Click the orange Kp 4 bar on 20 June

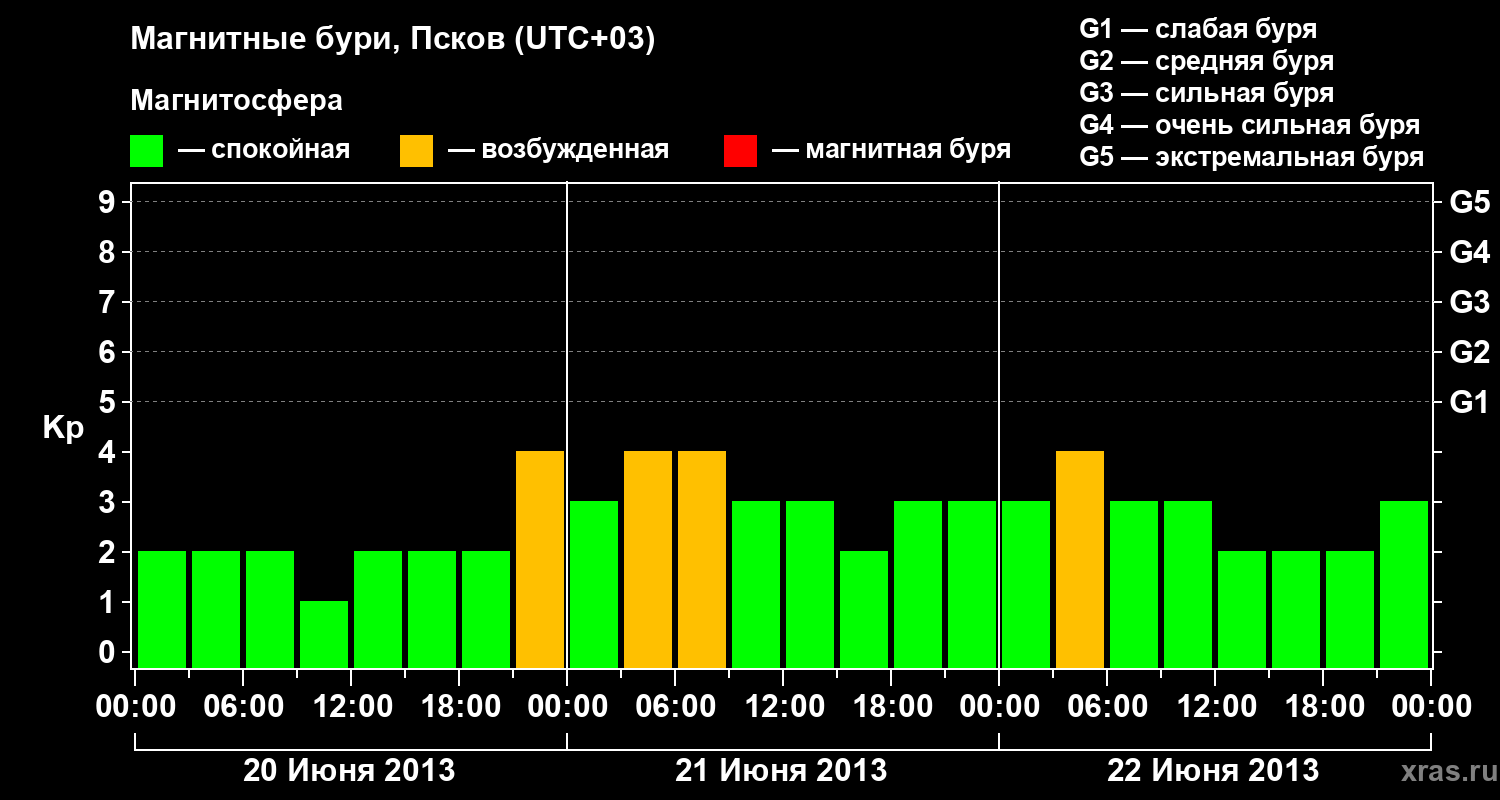(x=540, y=559)
